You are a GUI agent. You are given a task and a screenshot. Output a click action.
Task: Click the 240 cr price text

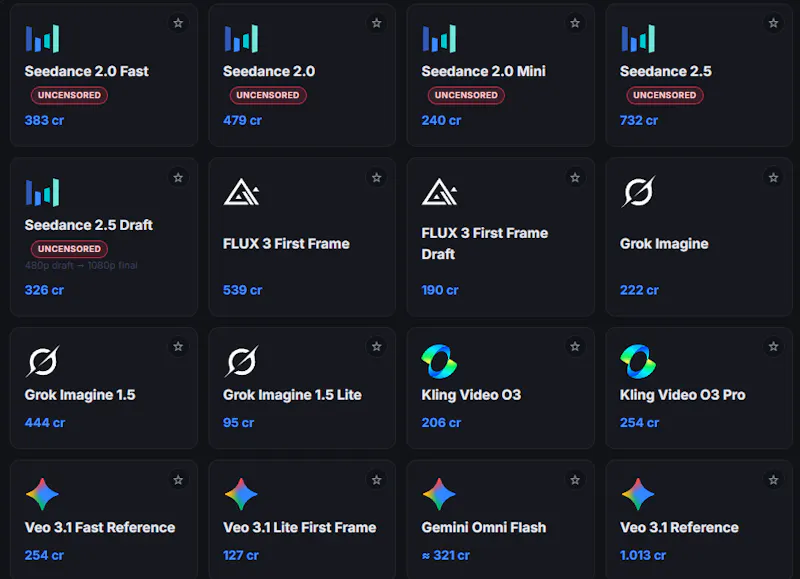click(441, 120)
